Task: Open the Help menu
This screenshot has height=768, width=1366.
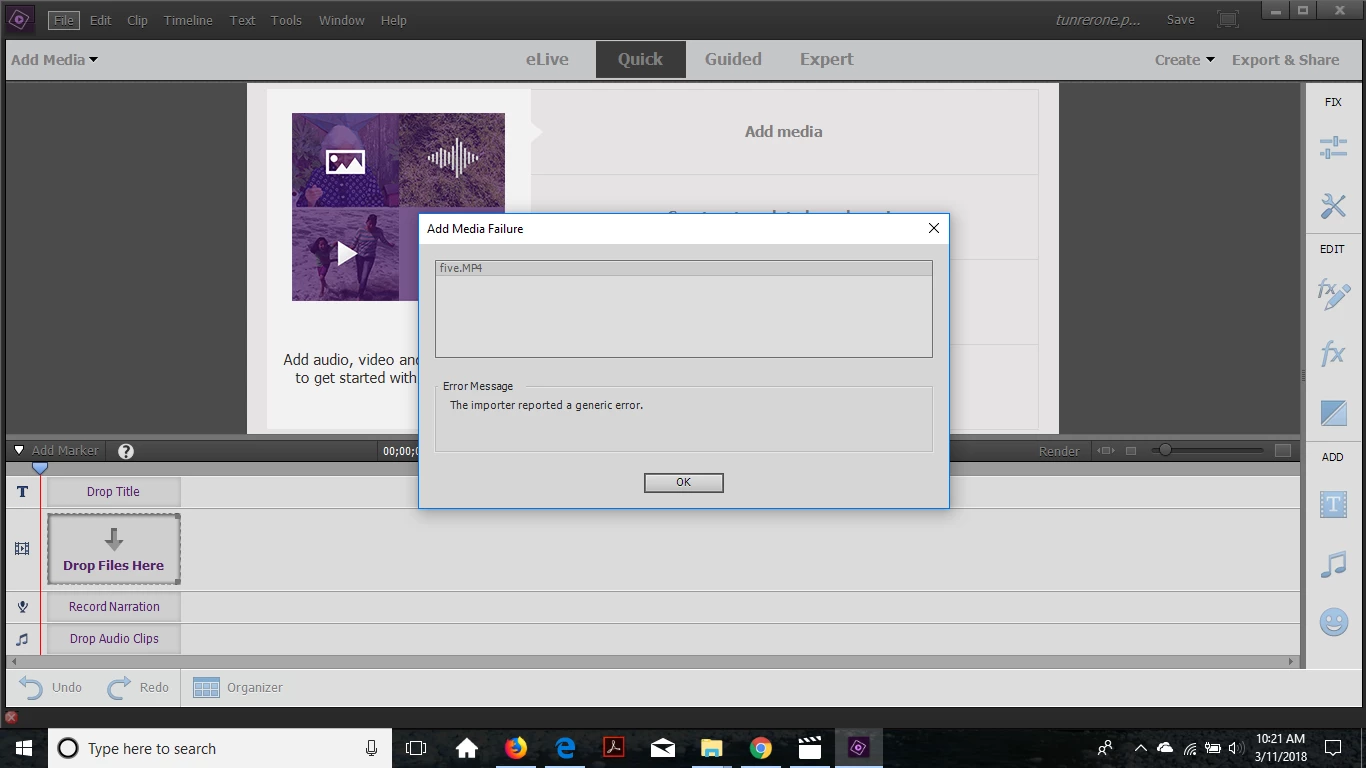Action: [393, 20]
